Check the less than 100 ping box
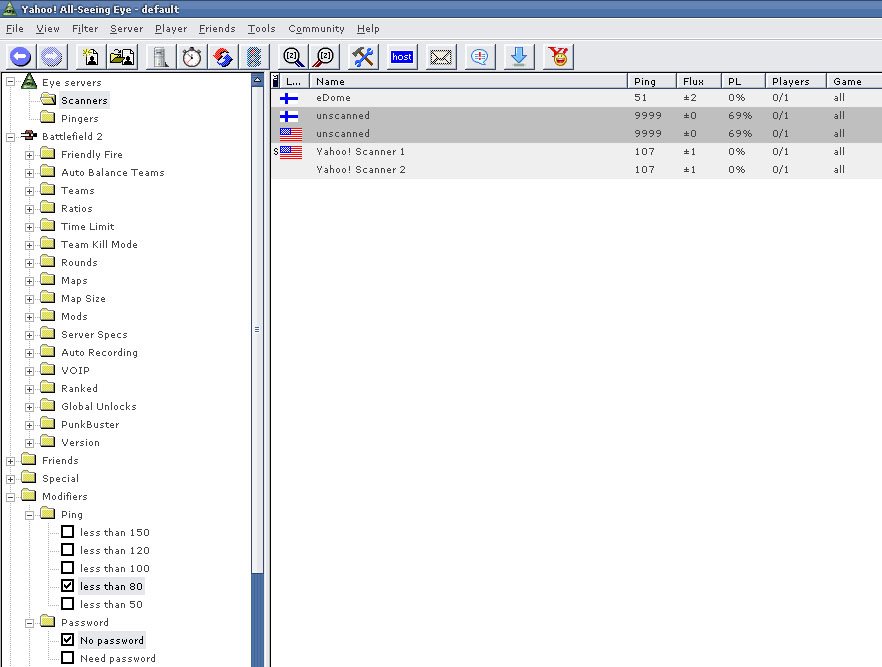 (68, 567)
